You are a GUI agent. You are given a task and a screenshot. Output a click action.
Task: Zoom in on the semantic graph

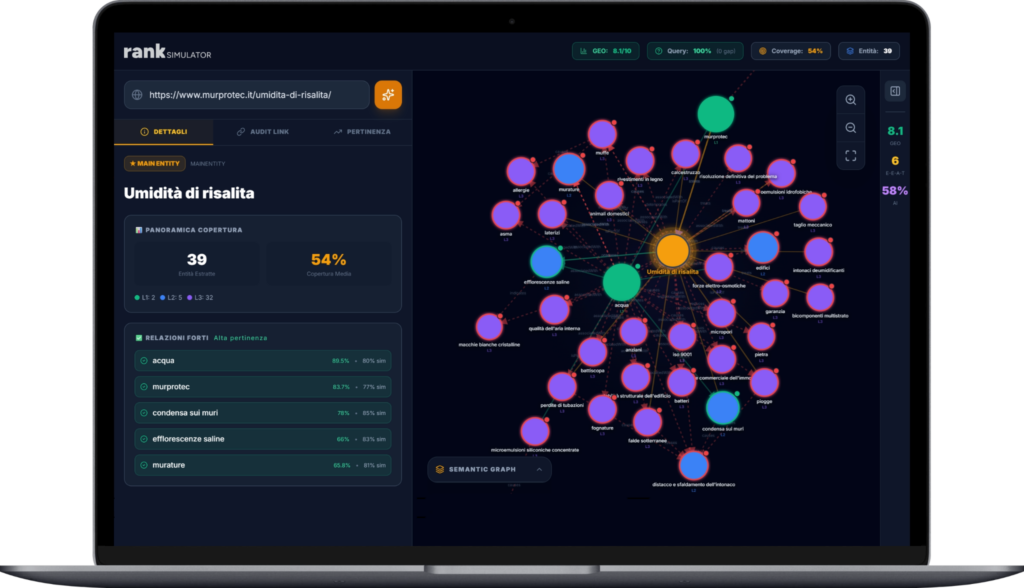(850, 100)
